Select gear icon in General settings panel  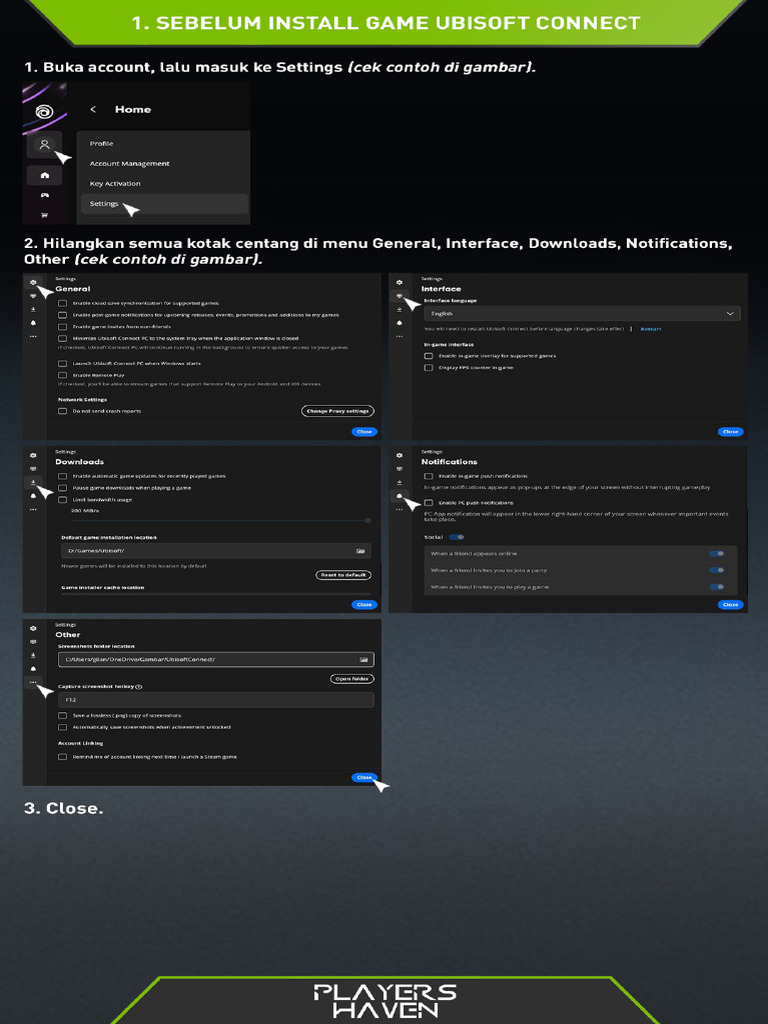(33, 282)
